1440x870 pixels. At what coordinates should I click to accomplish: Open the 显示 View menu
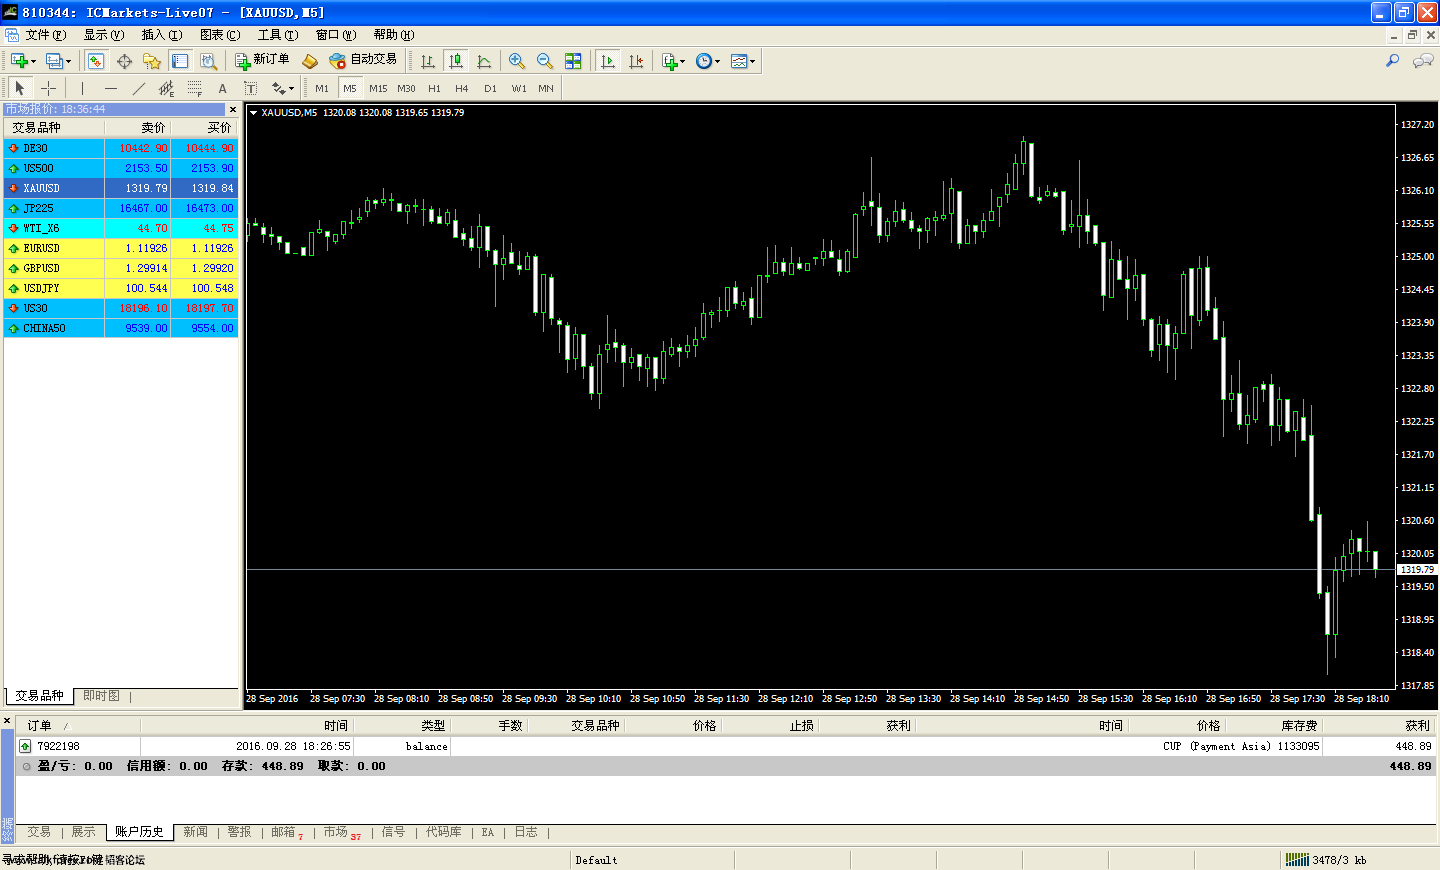(103, 35)
